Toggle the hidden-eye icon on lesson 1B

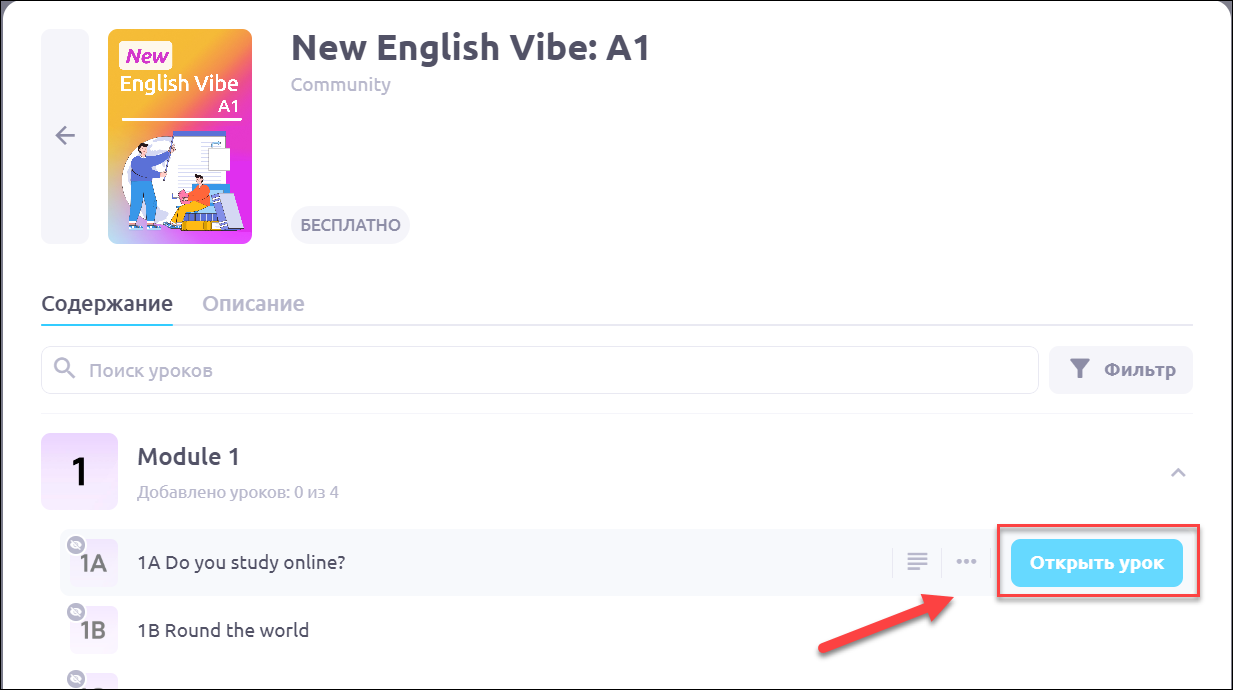point(75,611)
